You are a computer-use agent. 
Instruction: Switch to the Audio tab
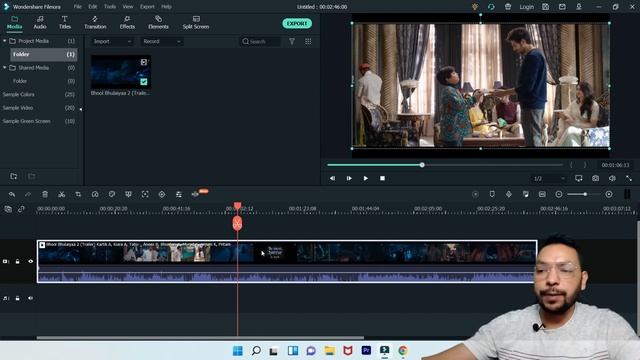40,22
